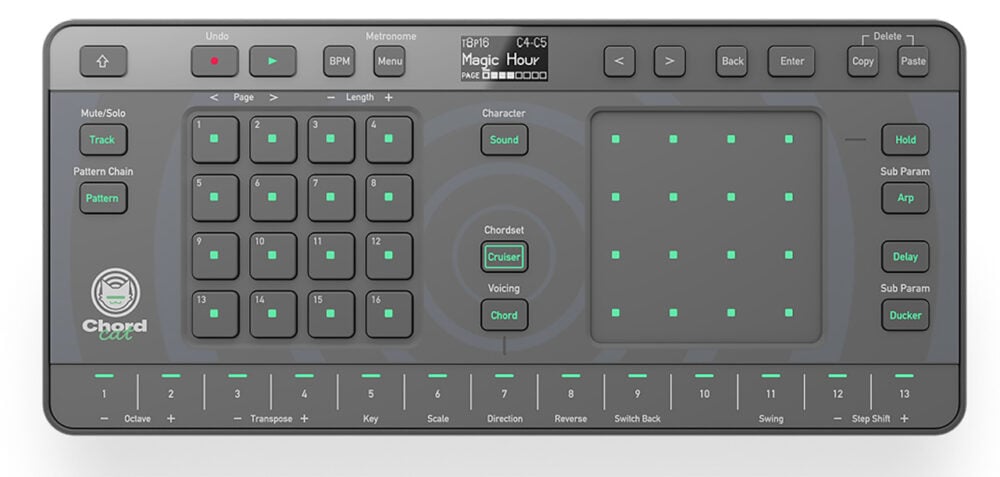Screen dimensions: 1000x477
Task: Tap the top-left dot on touch pad
Action: pos(616,139)
